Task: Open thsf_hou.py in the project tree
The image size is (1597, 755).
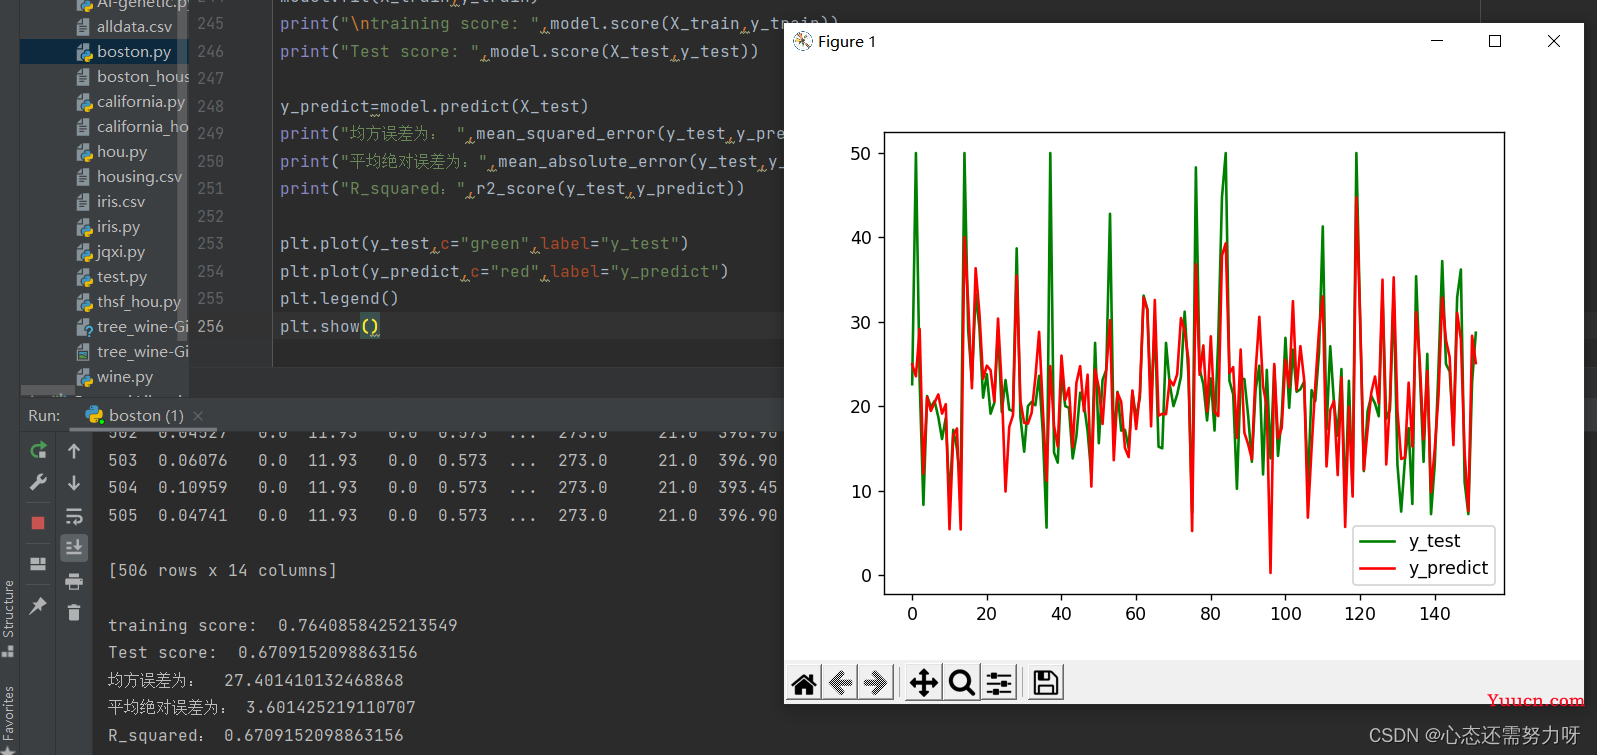Action: coord(139,302)
